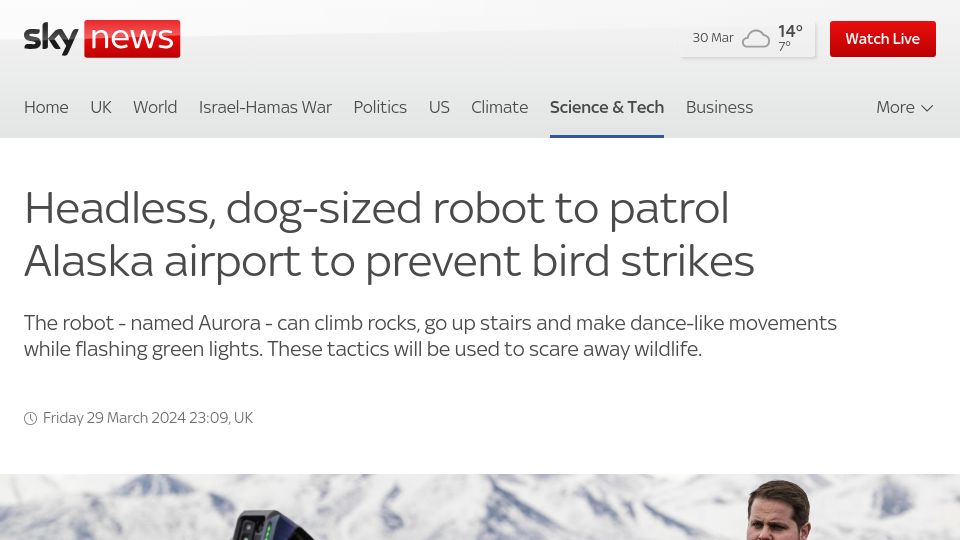The image size is (960, 540).
Task: Open Israel-Hamas War coverage
Action: coord(265,107)
